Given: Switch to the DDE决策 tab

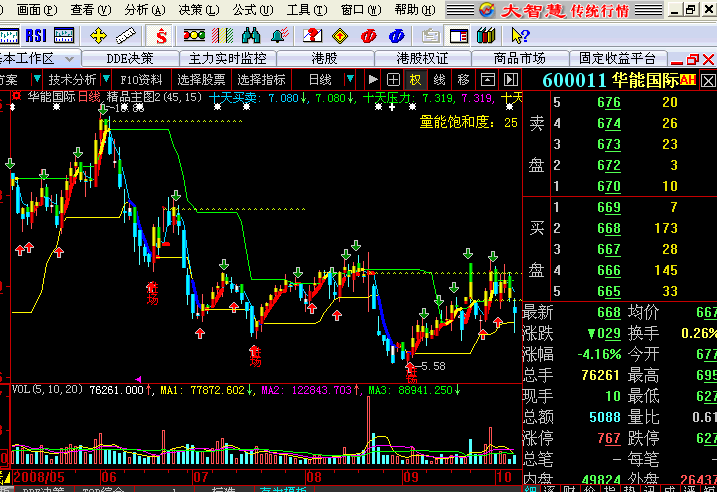Looking at the screenshot, I should (130, 59).
